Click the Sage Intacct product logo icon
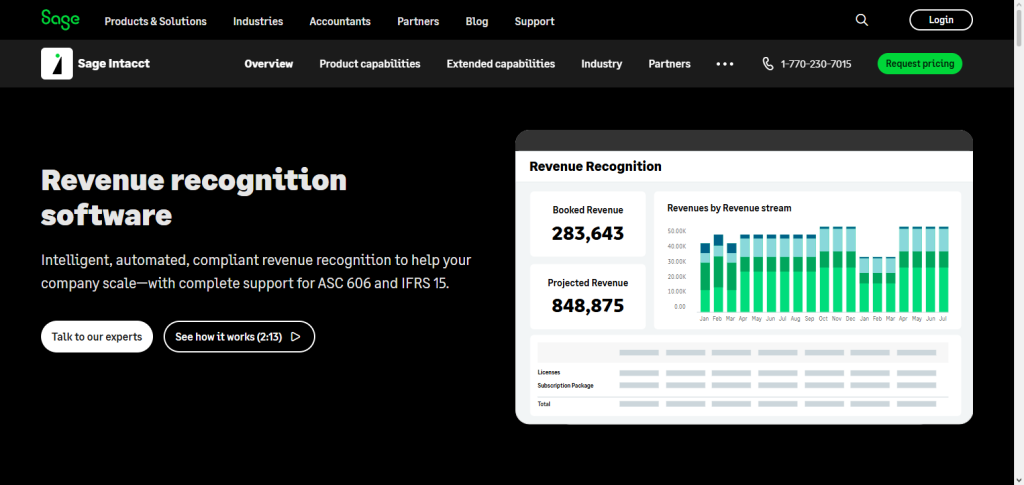Viewport: 1024px width, 485px height. click(57, 63)
